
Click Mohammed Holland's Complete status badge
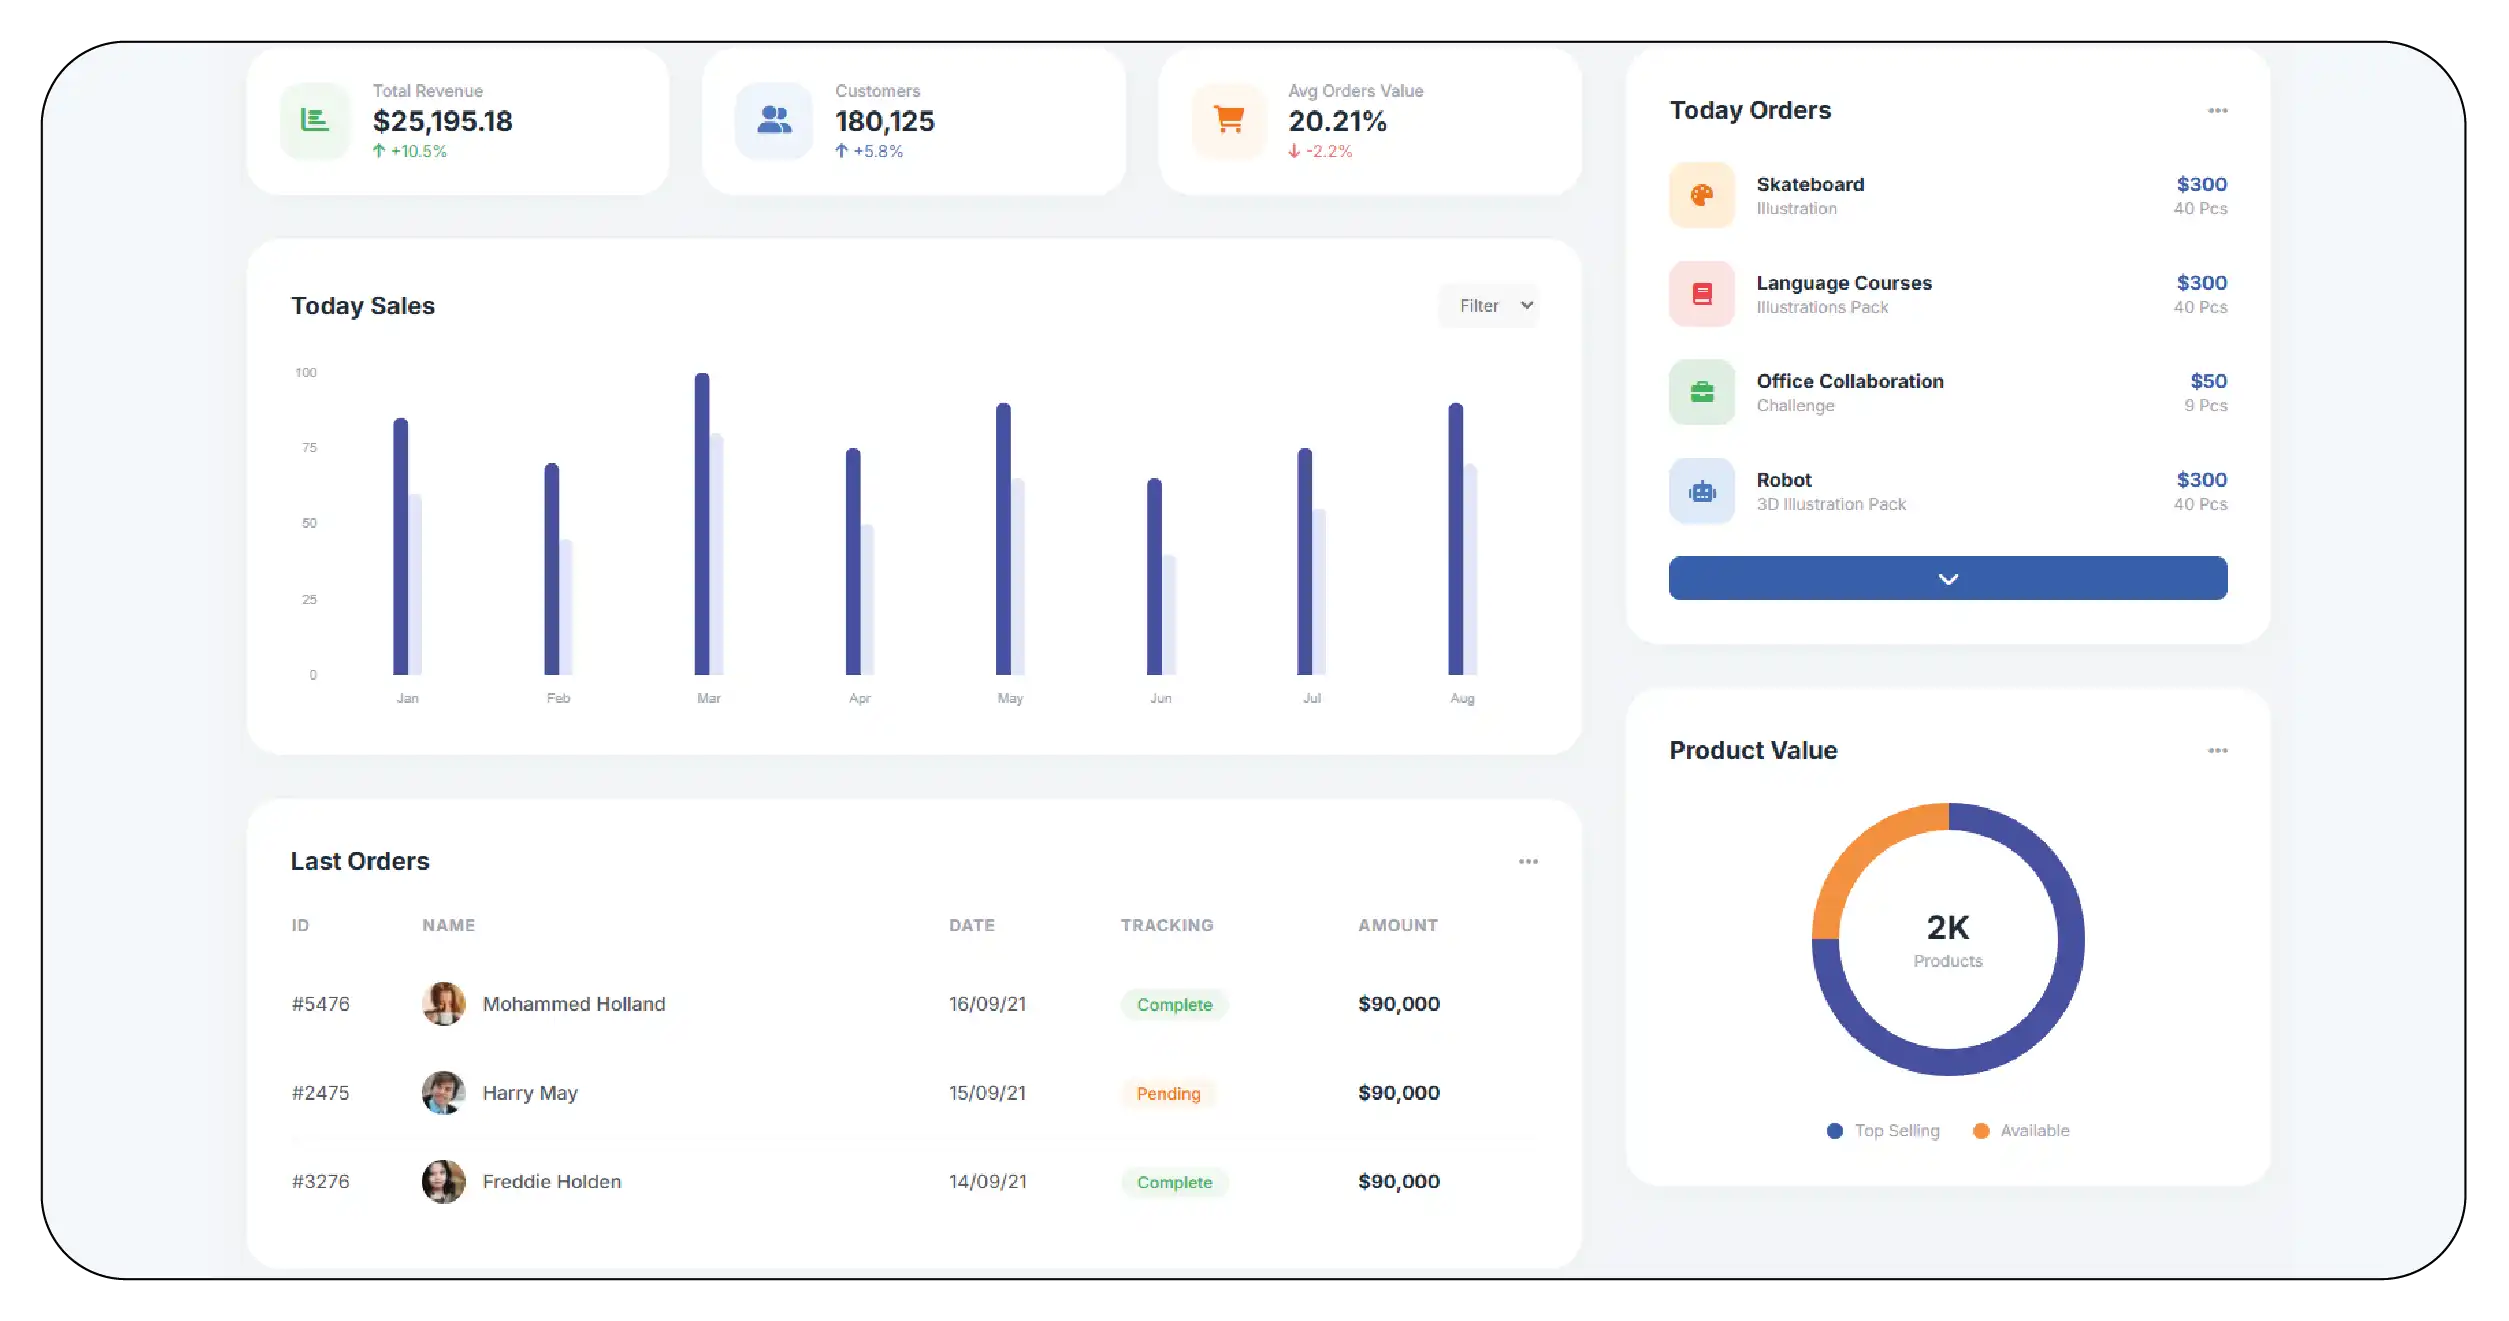coord(1174,1005)
